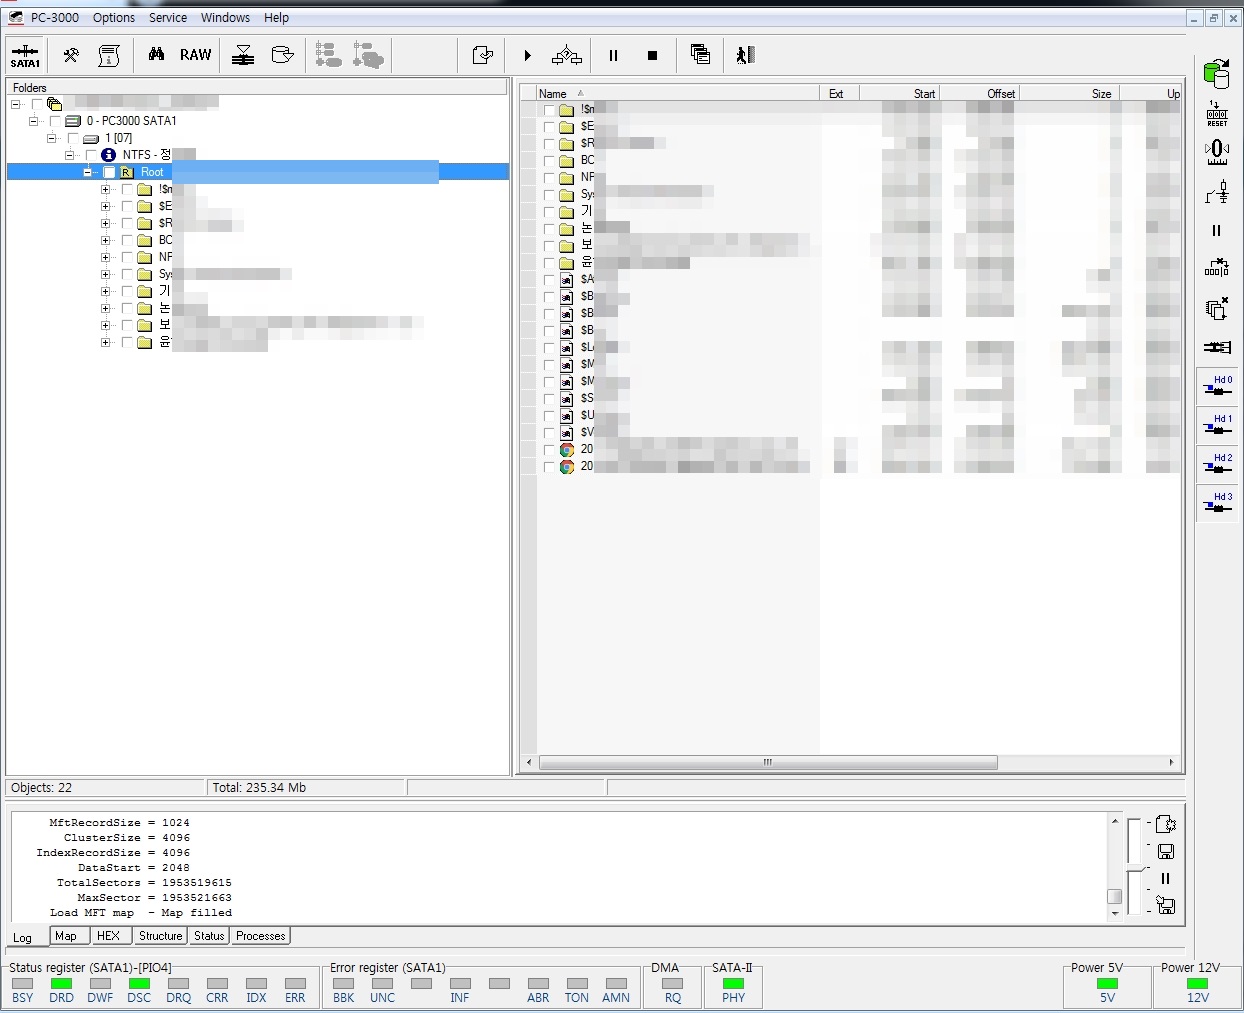This screenshot has width=1244, height=1013.
Task: Click the checkmark document icon in the toolbar
Action: 482,55
